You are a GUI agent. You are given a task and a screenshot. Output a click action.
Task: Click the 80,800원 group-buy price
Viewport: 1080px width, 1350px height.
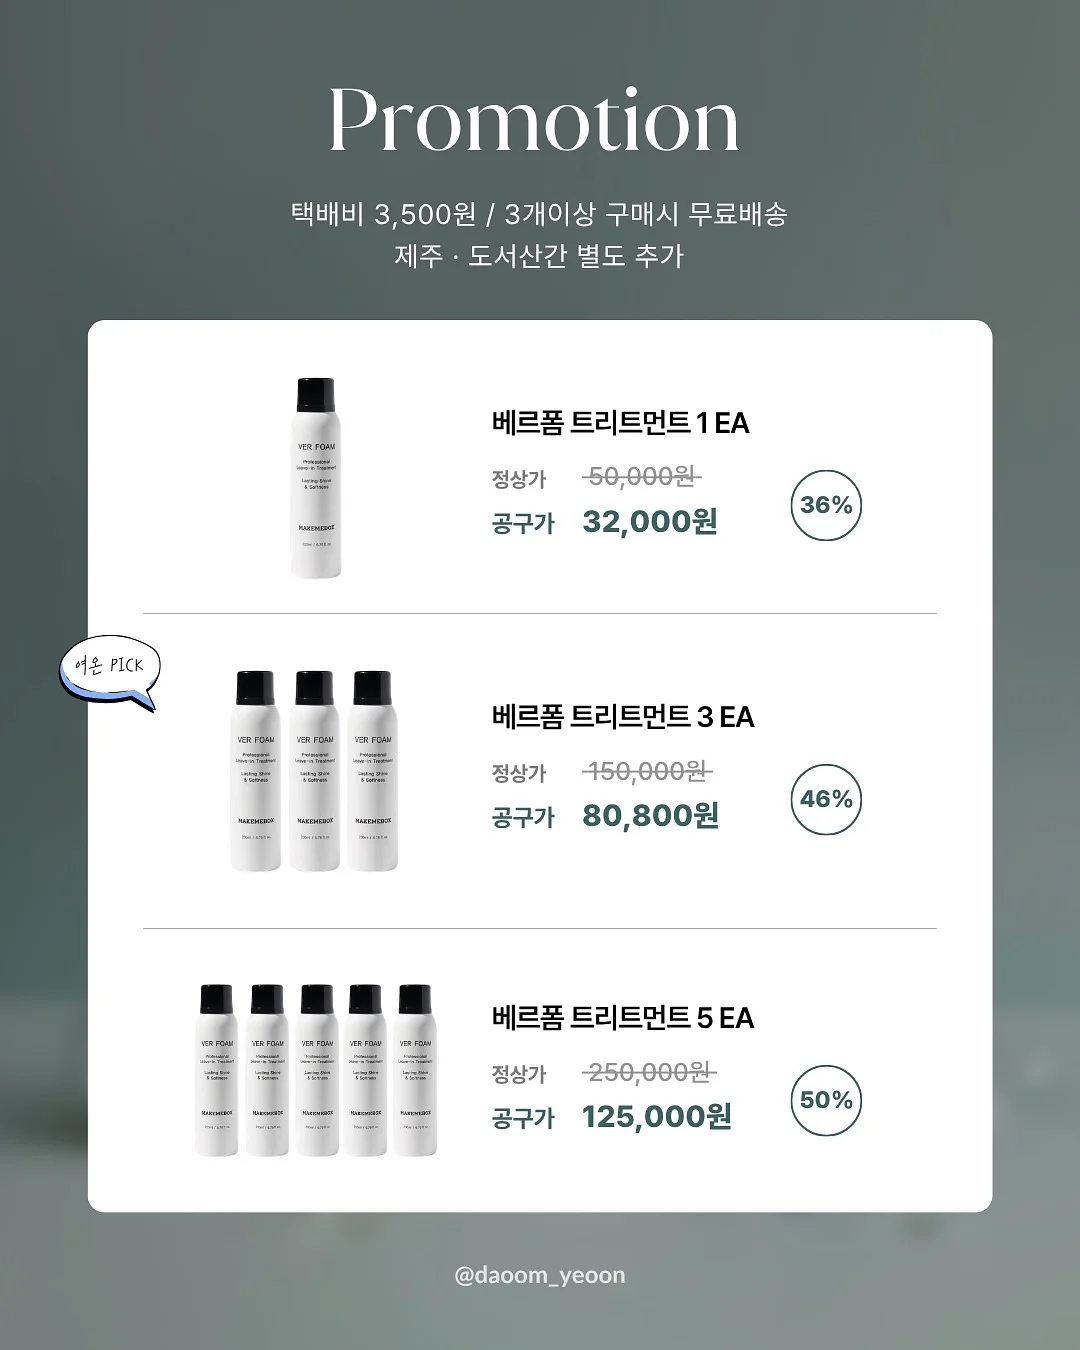651,816
